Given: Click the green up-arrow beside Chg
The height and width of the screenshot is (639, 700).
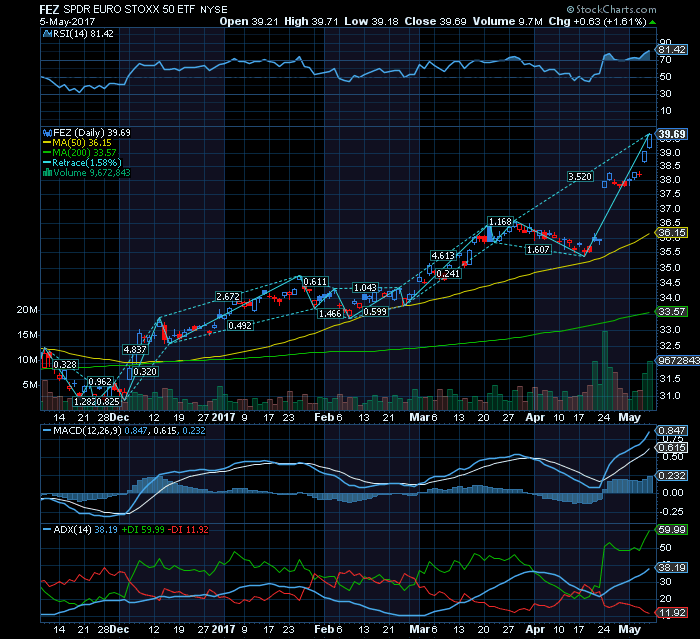Looking at the screenshot, I should pyautogui.click(x=652, y=22).
